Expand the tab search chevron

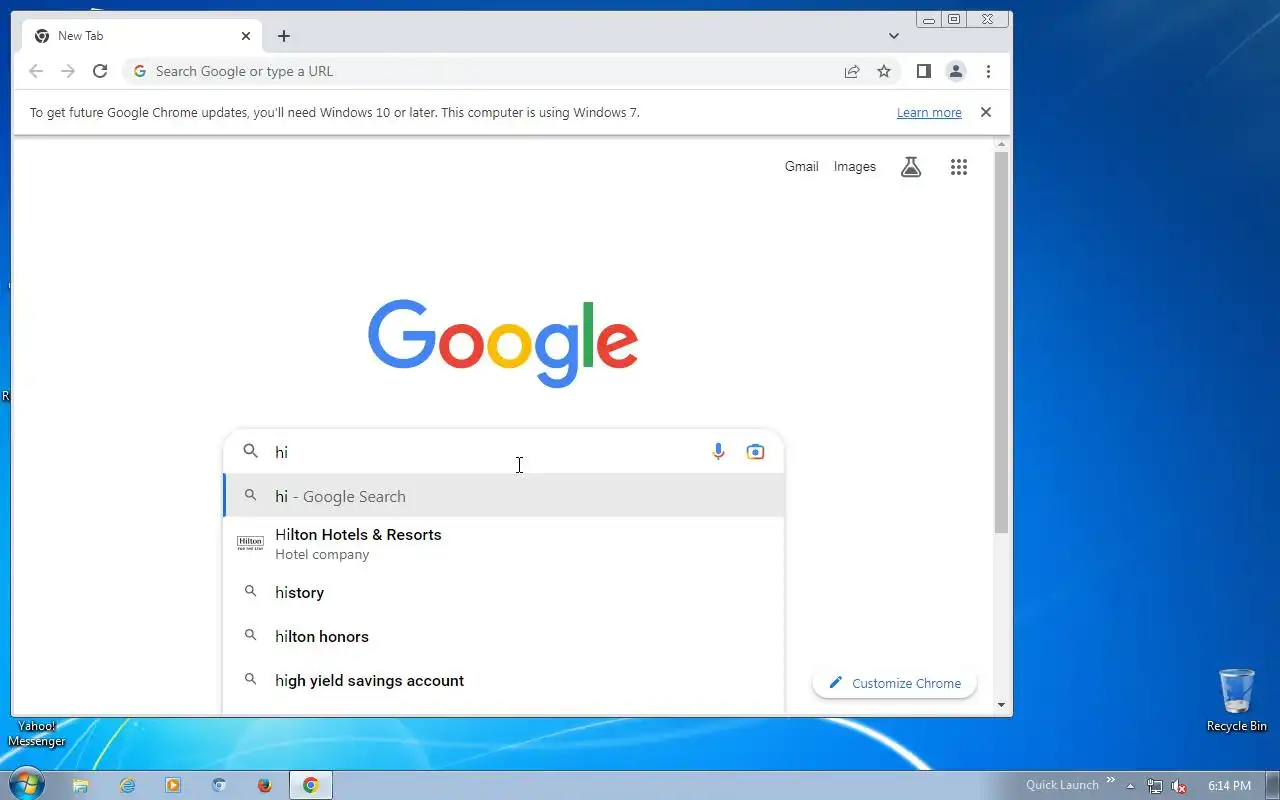point(894,36)
